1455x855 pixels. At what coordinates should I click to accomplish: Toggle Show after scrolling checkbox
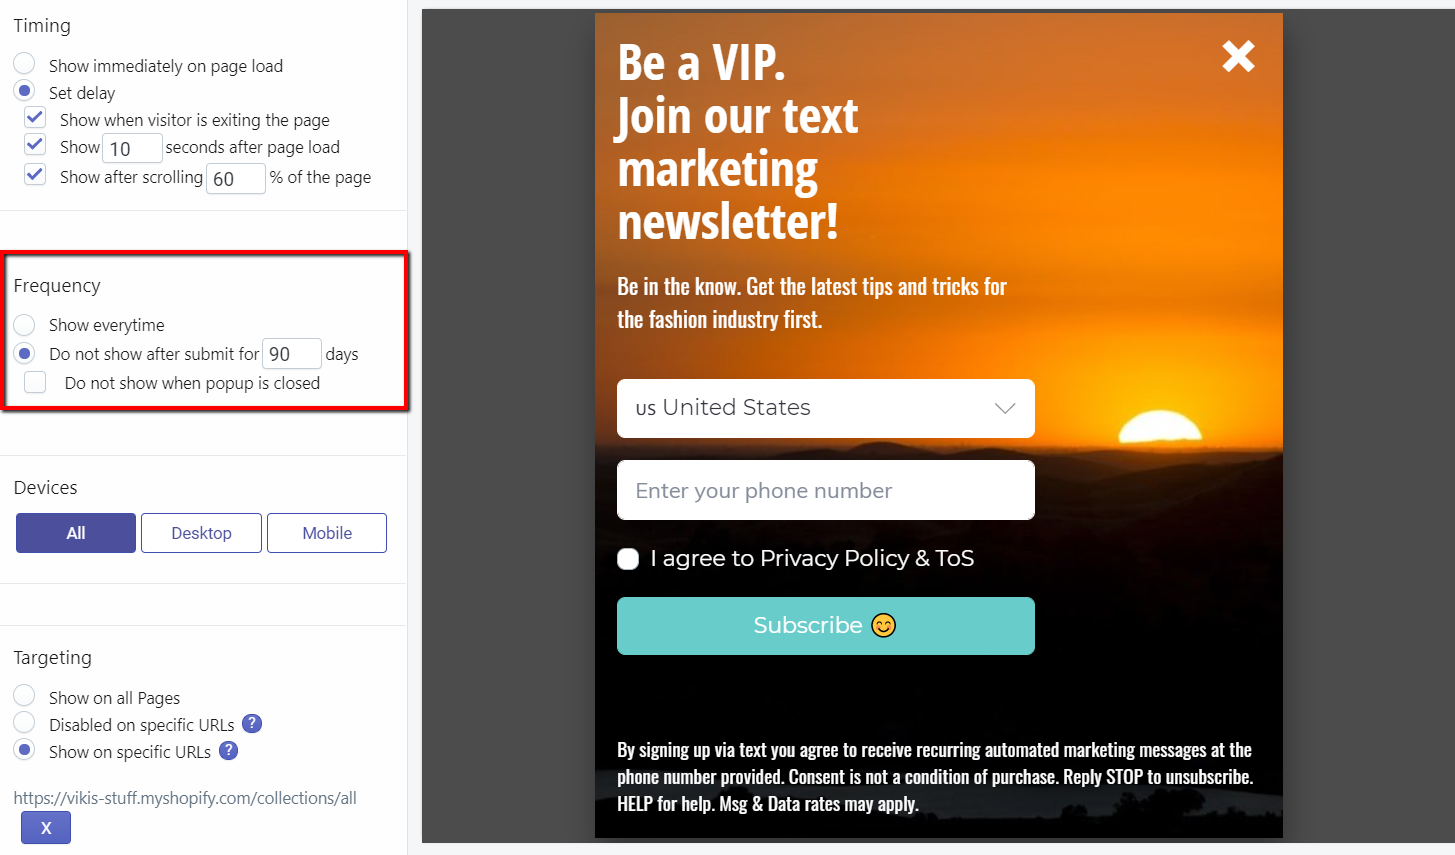pyautogui.click(x=35, y=176)
